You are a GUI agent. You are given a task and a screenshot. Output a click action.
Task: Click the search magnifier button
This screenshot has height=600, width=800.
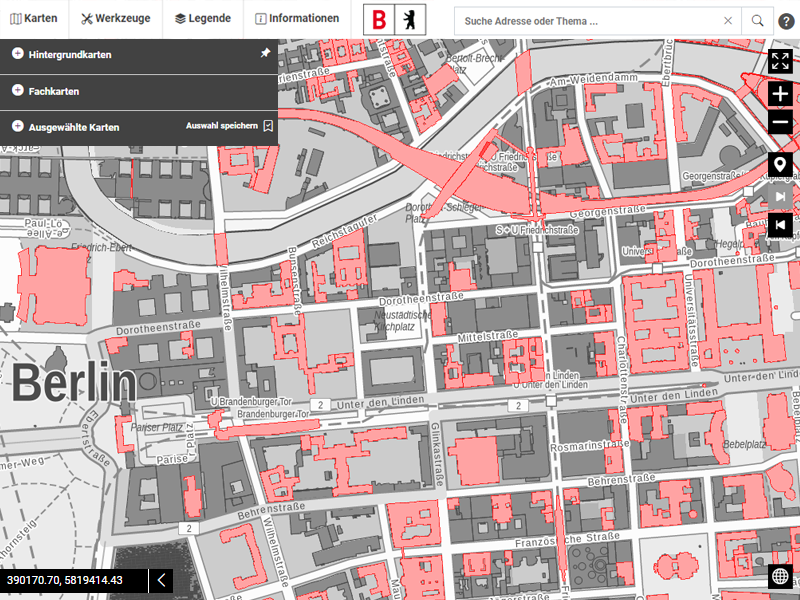758,21
